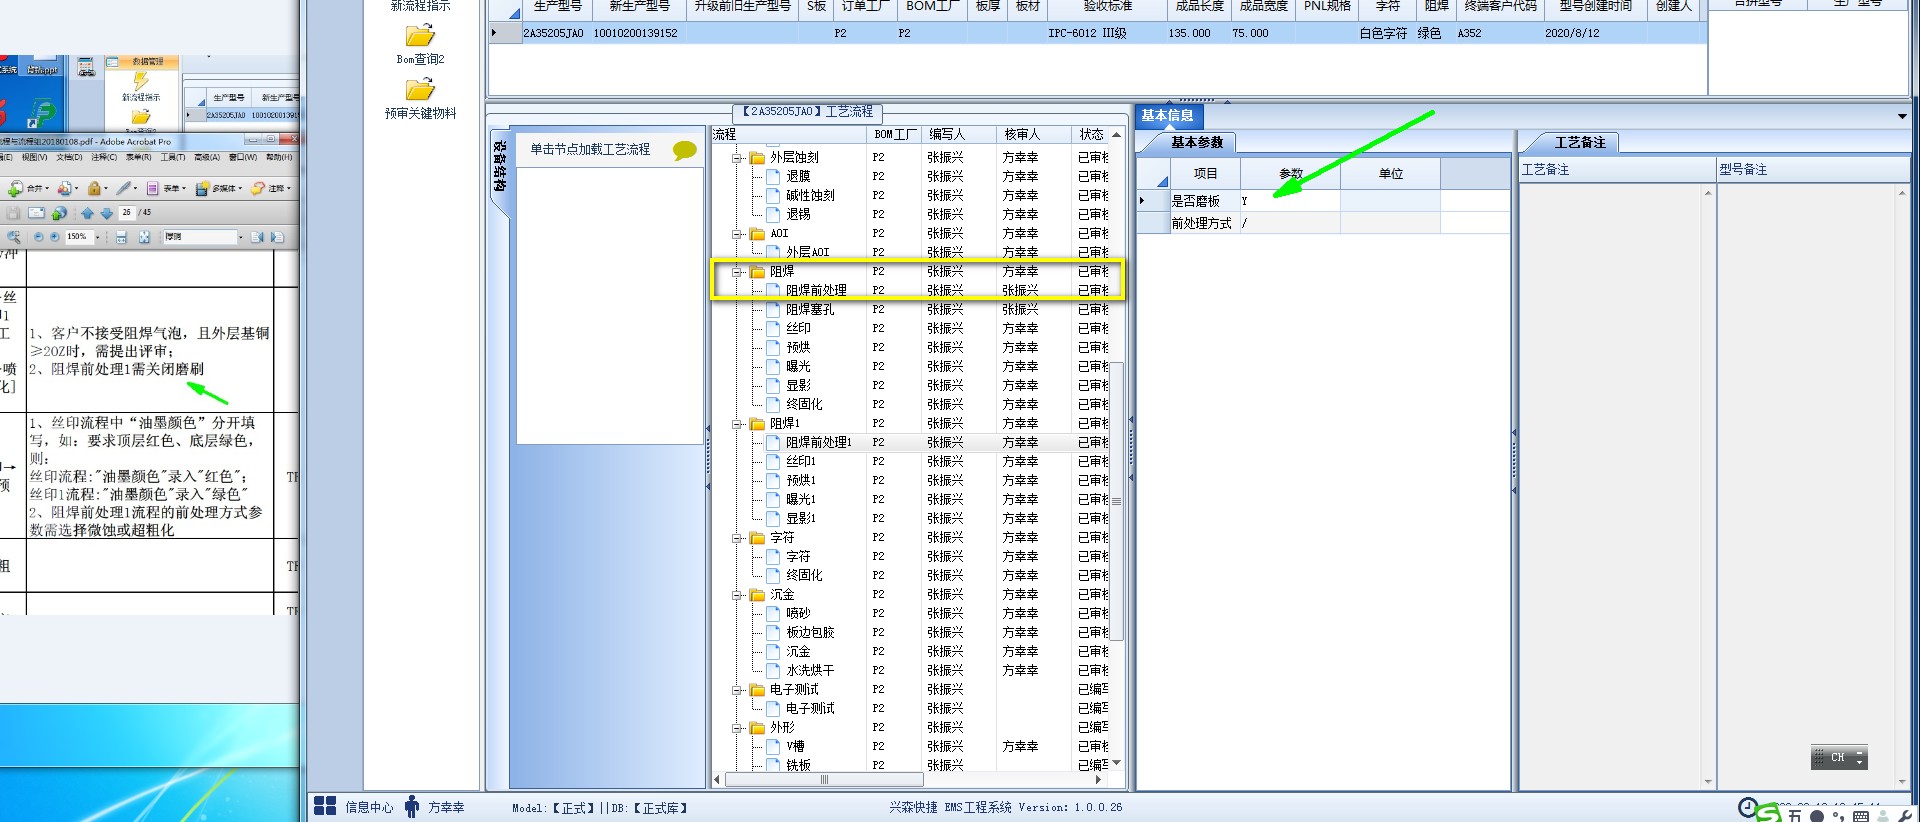Click the yellow speech bubble hint icon
This screenshot has height=822, width=1920.
pos(685,150)
